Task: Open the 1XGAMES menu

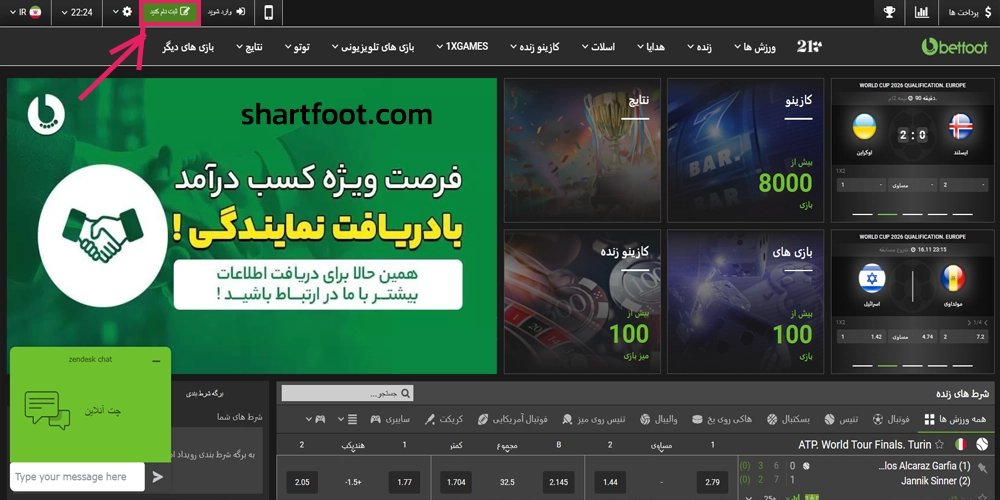Action: [462, 47]
